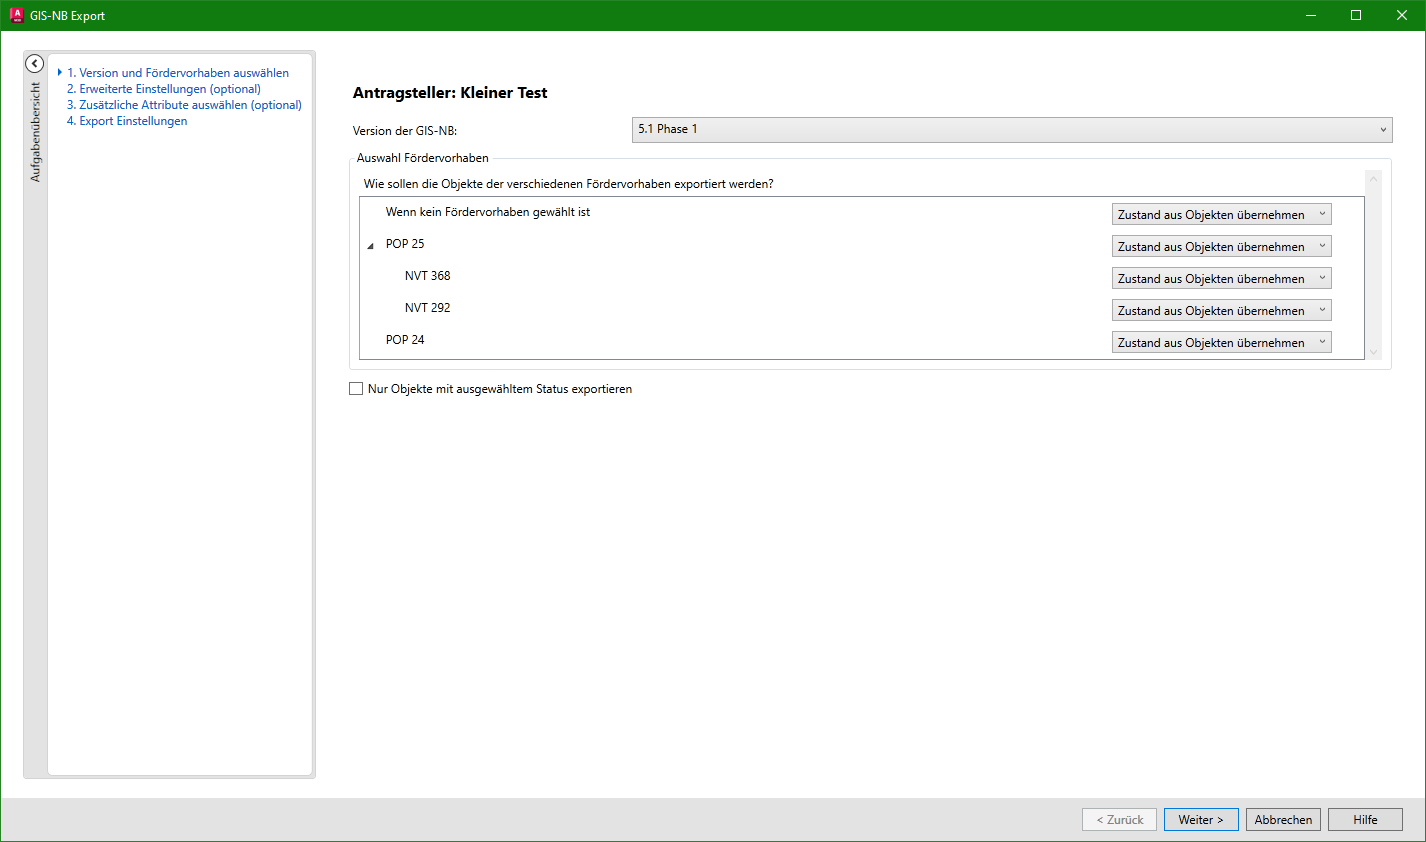Click the GIS-NB Export application icon in the title bar
The height and width of the screenshot is (842, 1426).
pos(16,15)
